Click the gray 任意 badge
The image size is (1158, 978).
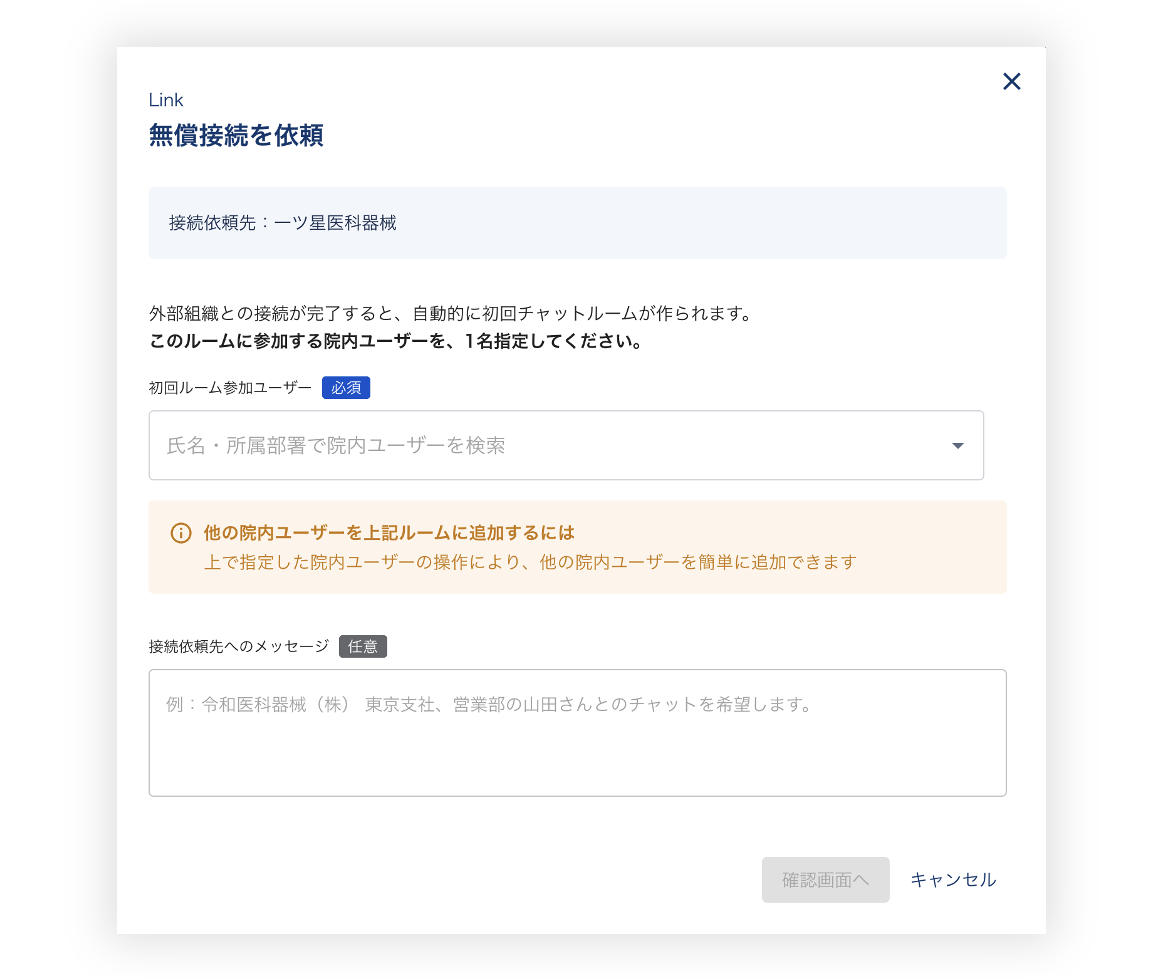[x=362, y=647]
